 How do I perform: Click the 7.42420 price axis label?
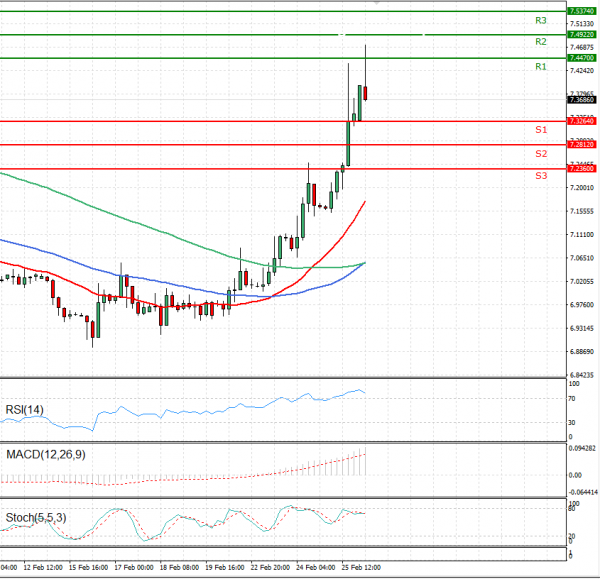pos(582,71)
